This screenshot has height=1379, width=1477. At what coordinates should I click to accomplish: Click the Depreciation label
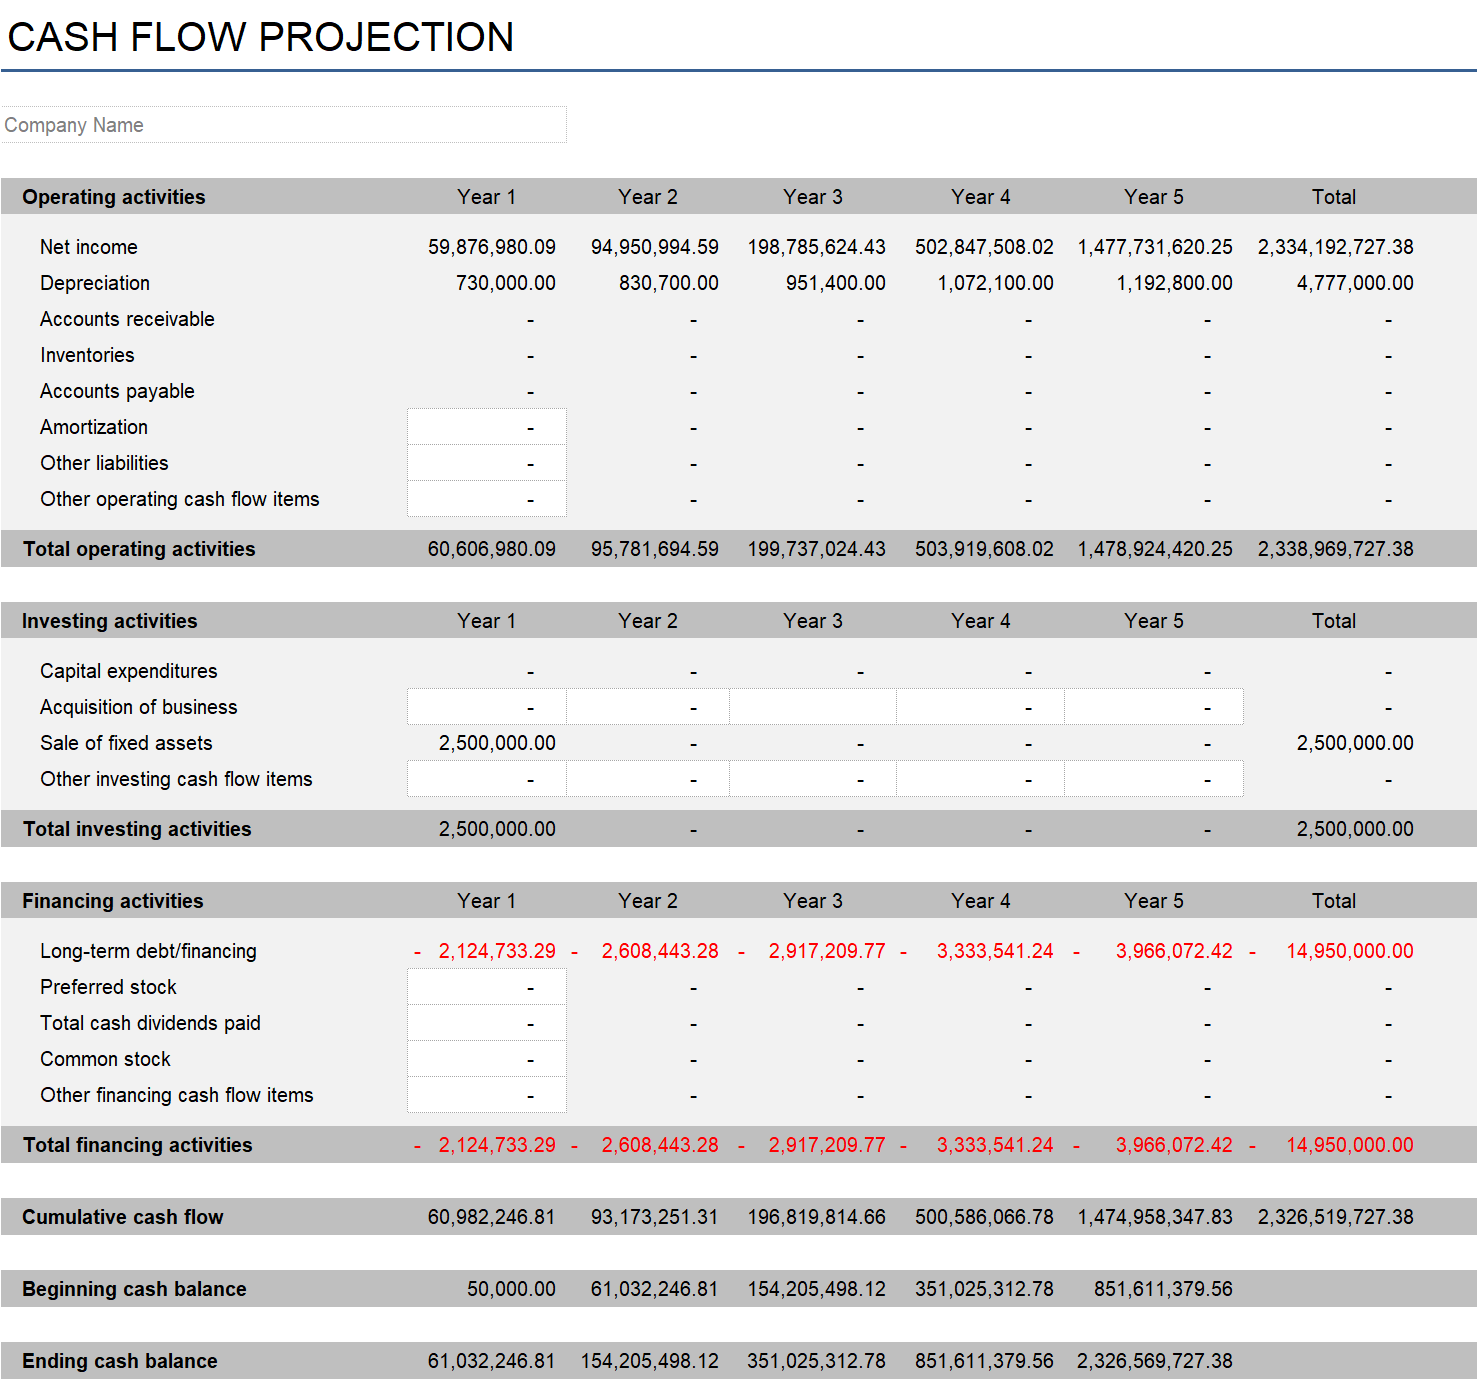[95, 283]
